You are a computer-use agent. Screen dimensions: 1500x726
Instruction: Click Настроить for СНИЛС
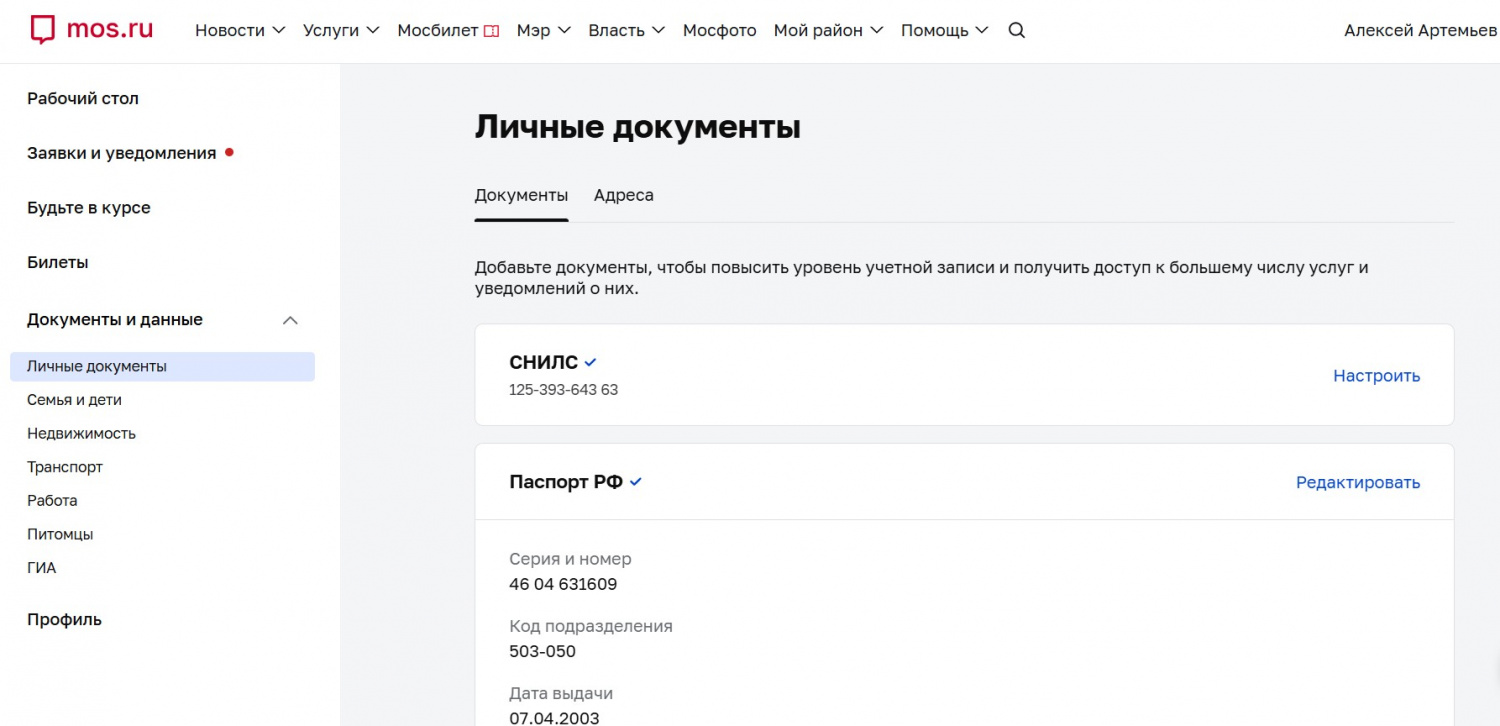coord(1376,376)
